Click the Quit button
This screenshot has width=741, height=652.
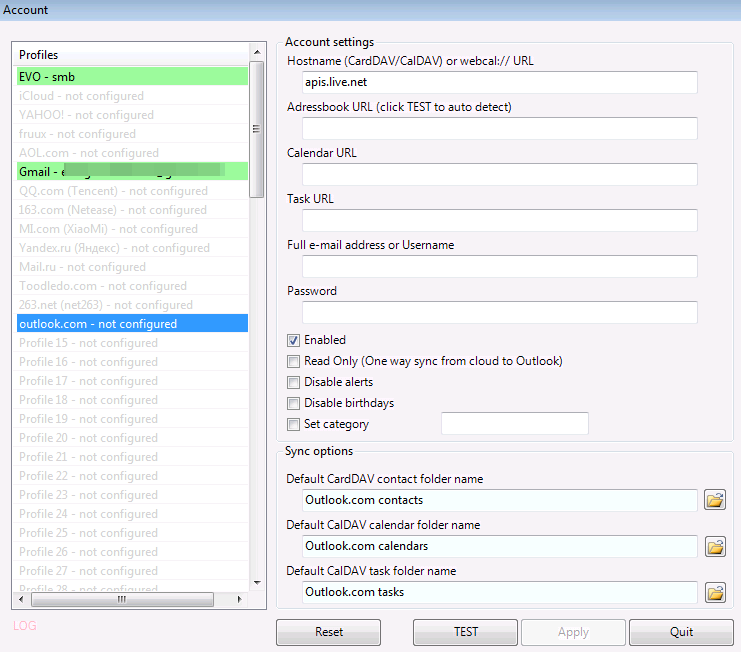681,632
